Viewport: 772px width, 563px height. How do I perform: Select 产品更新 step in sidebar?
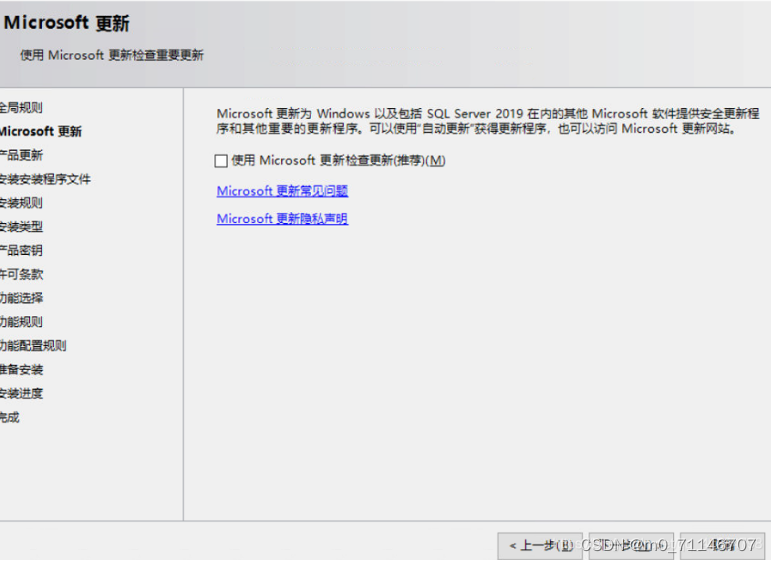(21, 155)
